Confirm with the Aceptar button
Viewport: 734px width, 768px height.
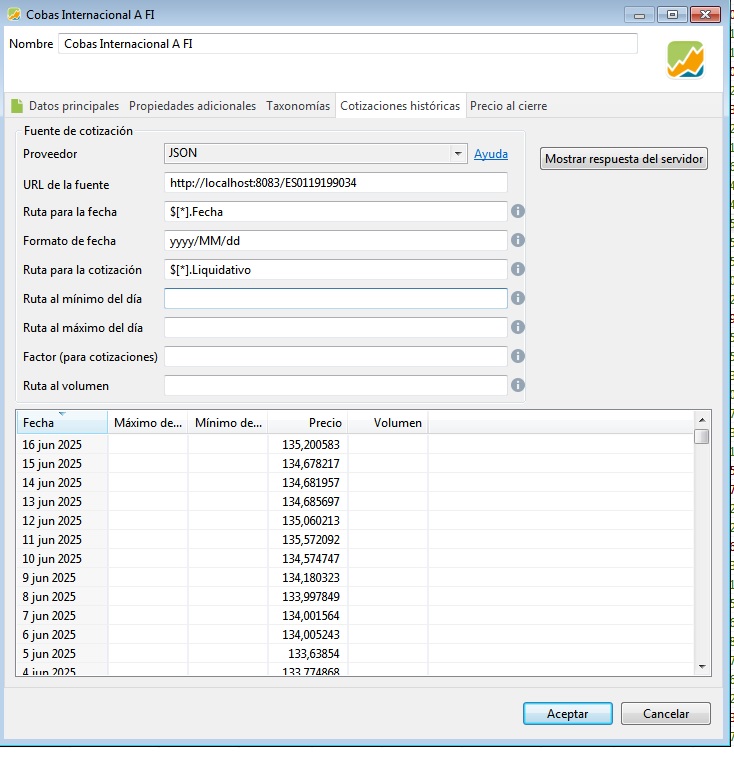(x=568, y=714)
